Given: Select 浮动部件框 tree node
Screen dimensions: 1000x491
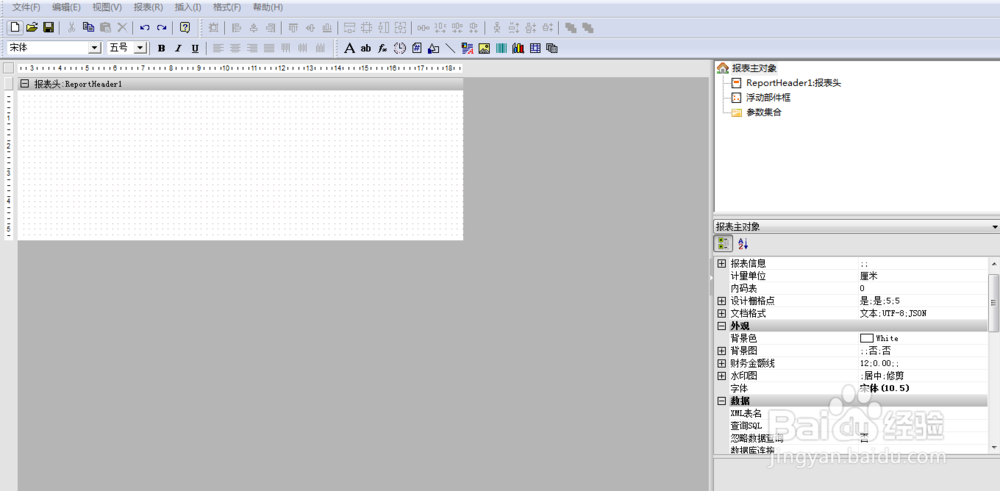Looking at the screenshot, I should [770, 98].
